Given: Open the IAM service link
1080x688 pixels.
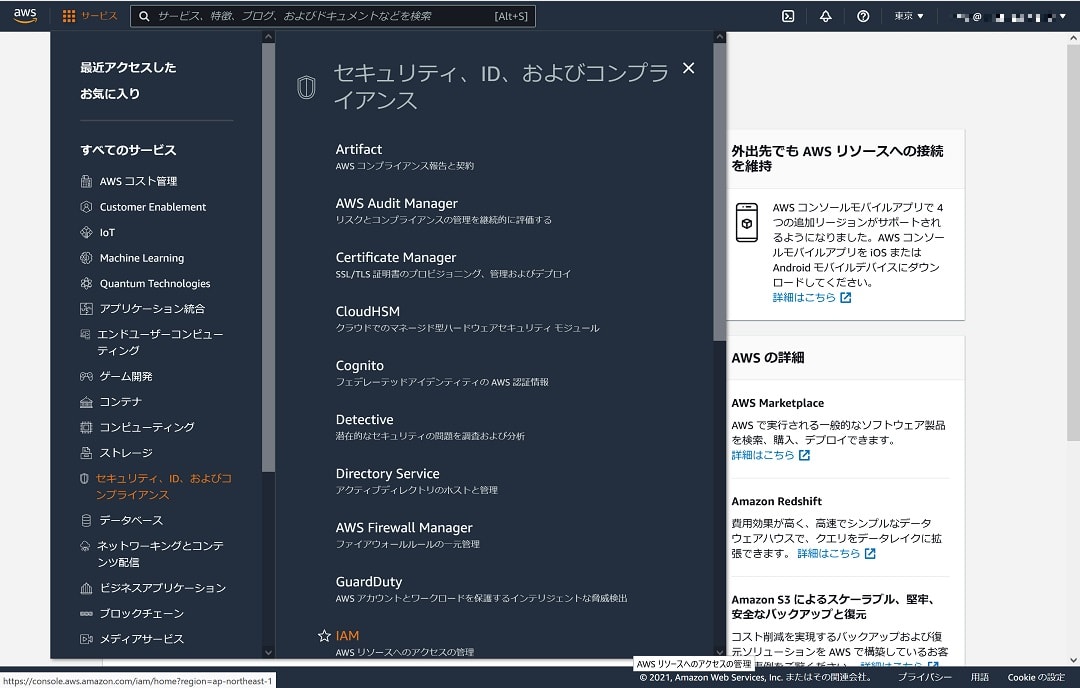Looking at the screenshot, I should click(347, 636).
